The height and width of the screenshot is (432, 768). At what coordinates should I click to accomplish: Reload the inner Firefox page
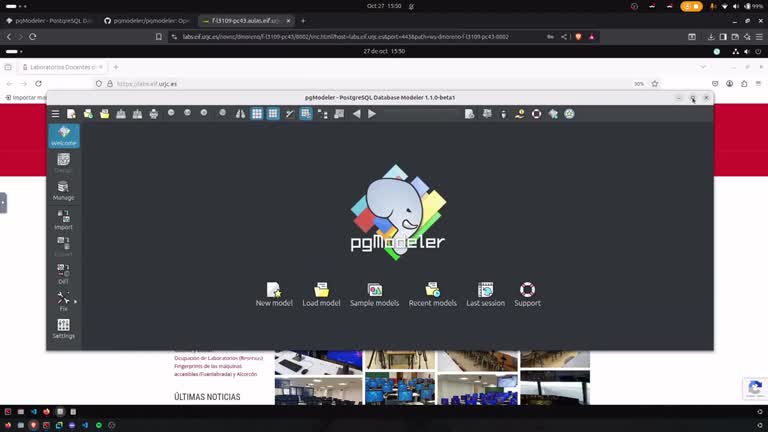pos(38,84)
